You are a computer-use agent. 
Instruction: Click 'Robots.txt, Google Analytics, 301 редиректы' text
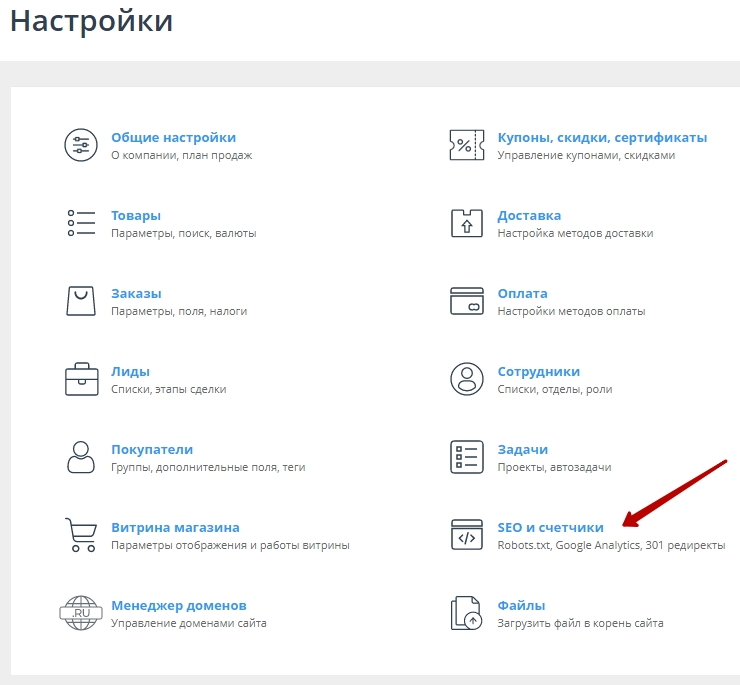[611, 545]
